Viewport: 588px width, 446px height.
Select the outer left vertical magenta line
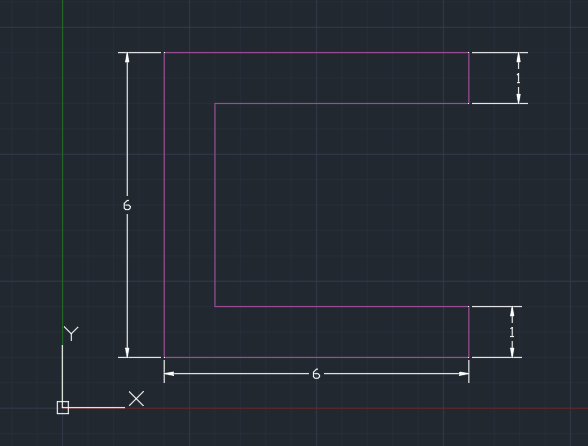[164, 205]
